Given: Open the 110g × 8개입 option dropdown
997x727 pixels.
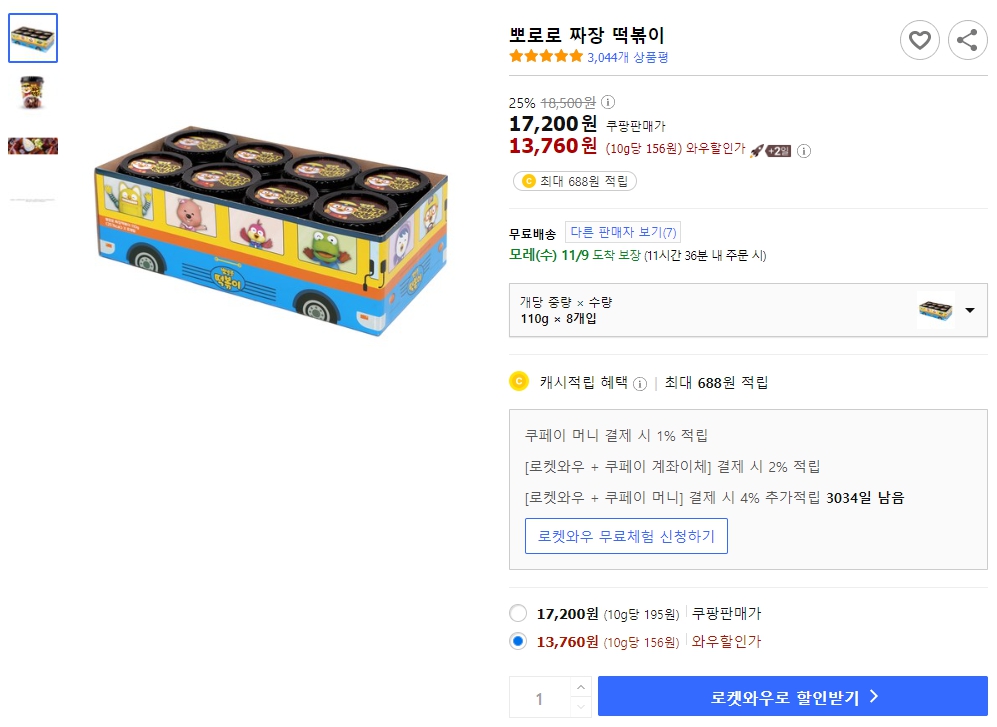Looking at the screenshot, I should 969,310.
